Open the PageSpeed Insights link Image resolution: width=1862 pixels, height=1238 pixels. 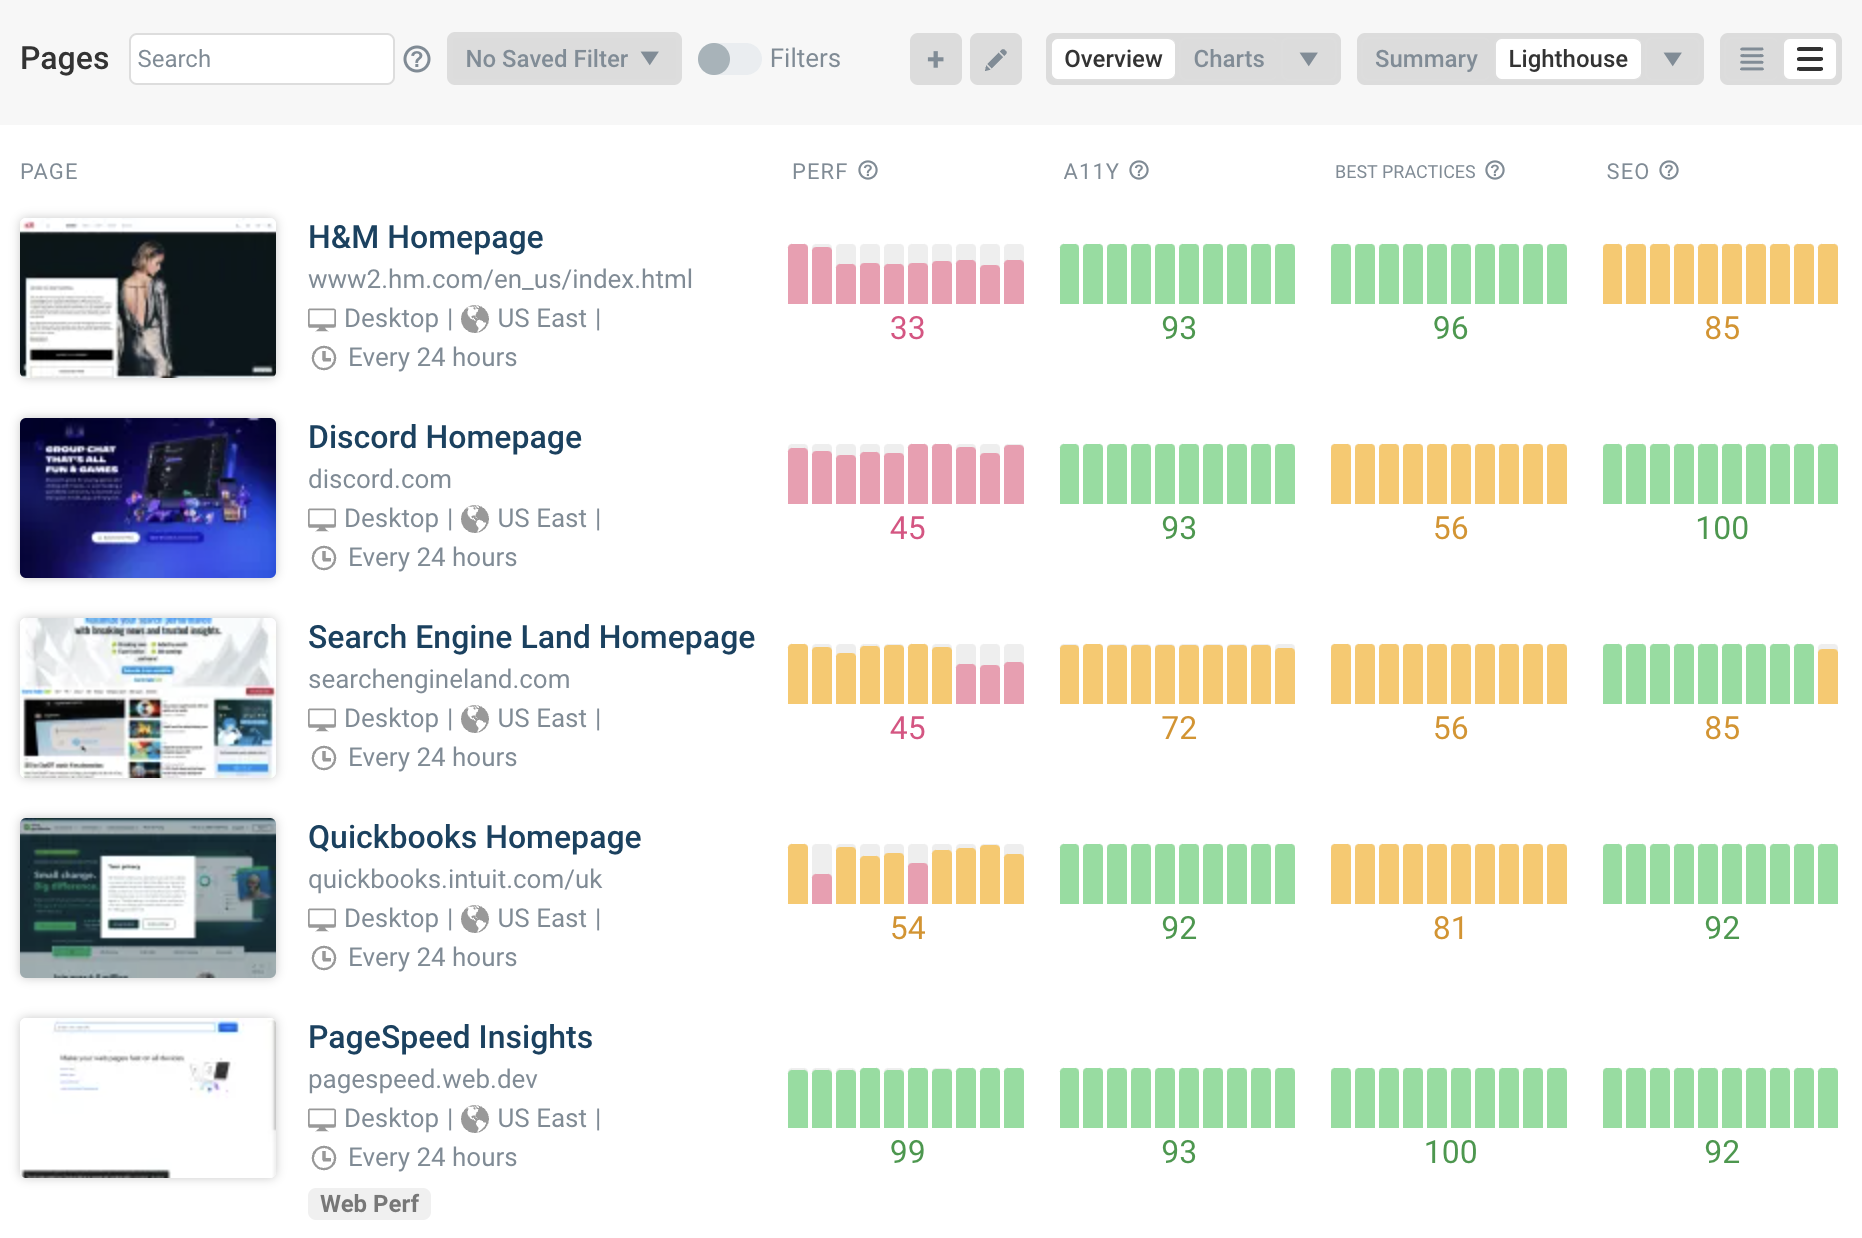click(451, 1037)
